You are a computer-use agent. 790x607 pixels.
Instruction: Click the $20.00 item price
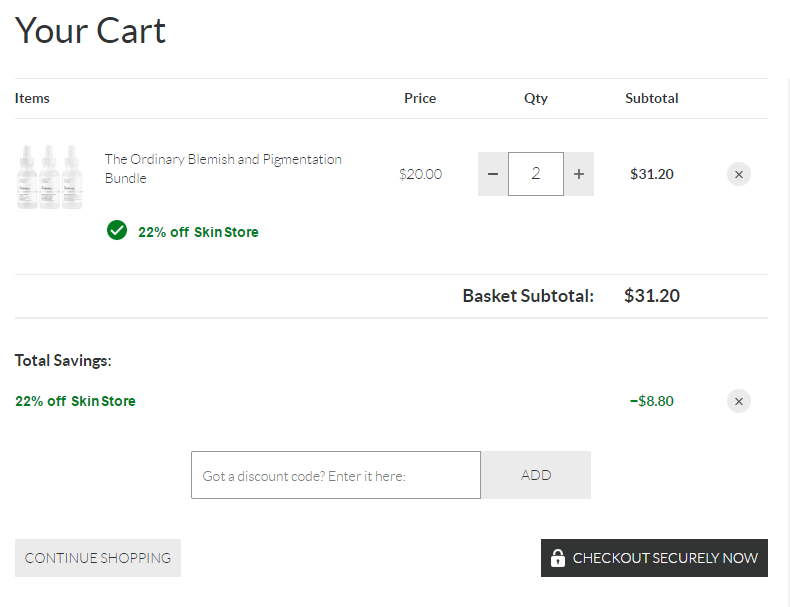click(x=420, y=174)
